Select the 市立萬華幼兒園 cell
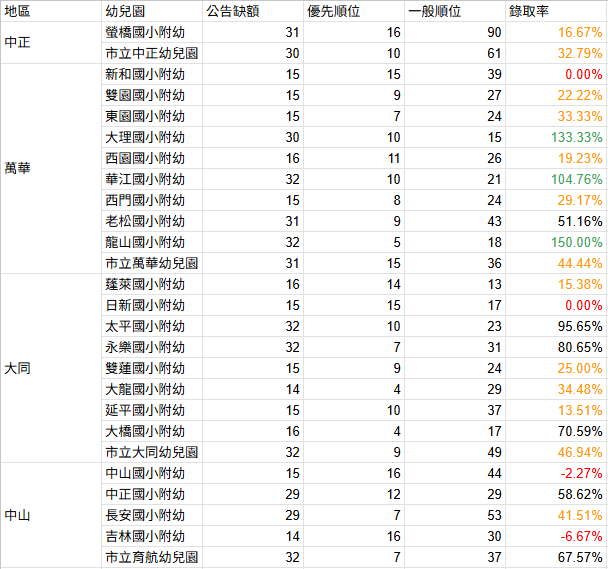Image resolution: width=608 pixels, height=569 pixels. [152, 263]
